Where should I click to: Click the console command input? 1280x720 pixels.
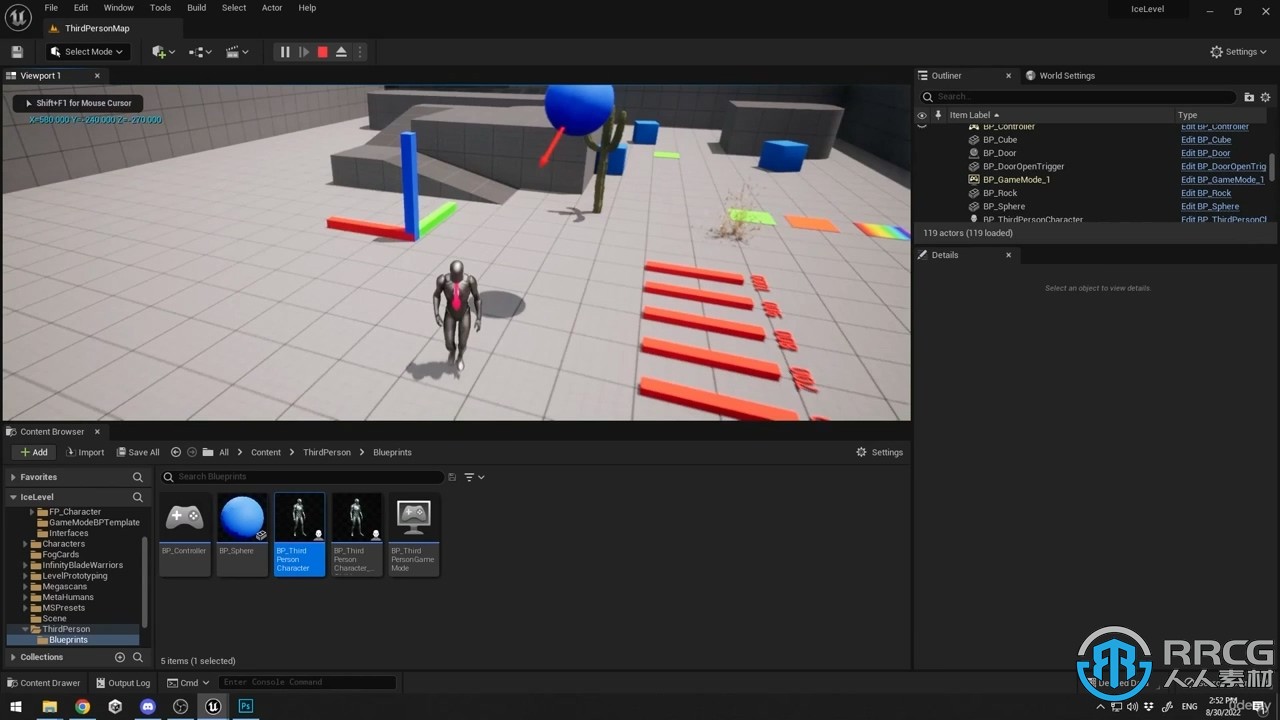[x=307, y=682]
